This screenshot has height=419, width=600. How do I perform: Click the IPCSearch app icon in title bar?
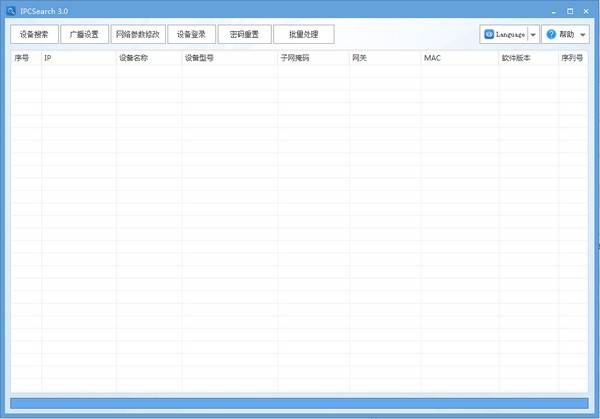click(10, 10)
